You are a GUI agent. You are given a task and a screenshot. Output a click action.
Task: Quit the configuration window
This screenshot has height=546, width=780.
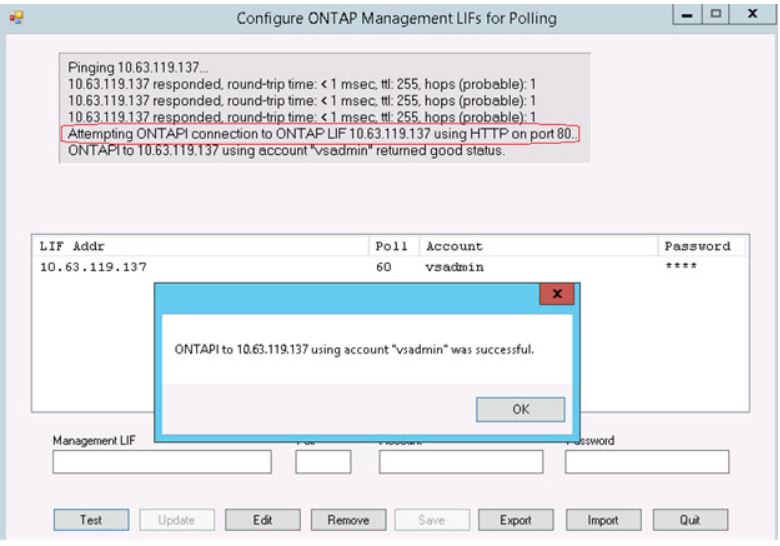tap(688, 519)
